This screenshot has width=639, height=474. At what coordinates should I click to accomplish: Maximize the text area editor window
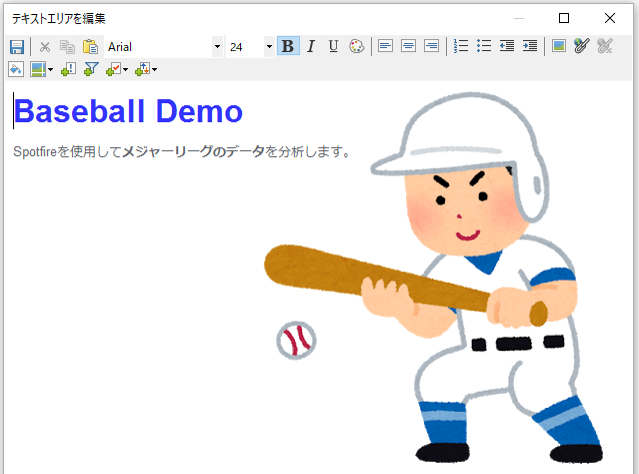pos(564,18)
